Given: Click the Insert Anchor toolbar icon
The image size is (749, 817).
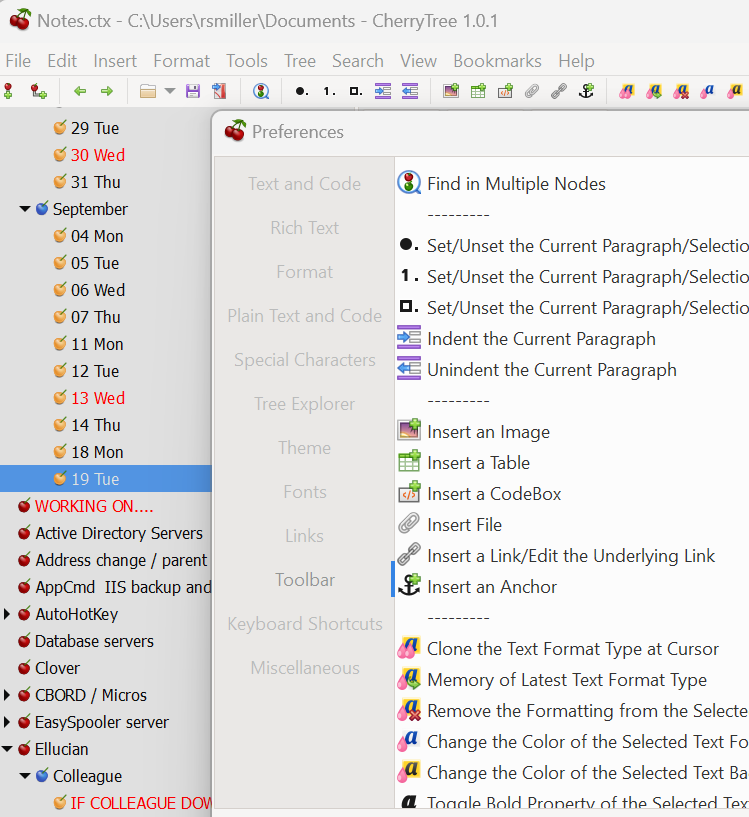Looking at the screenshot, I should [586, 91].
